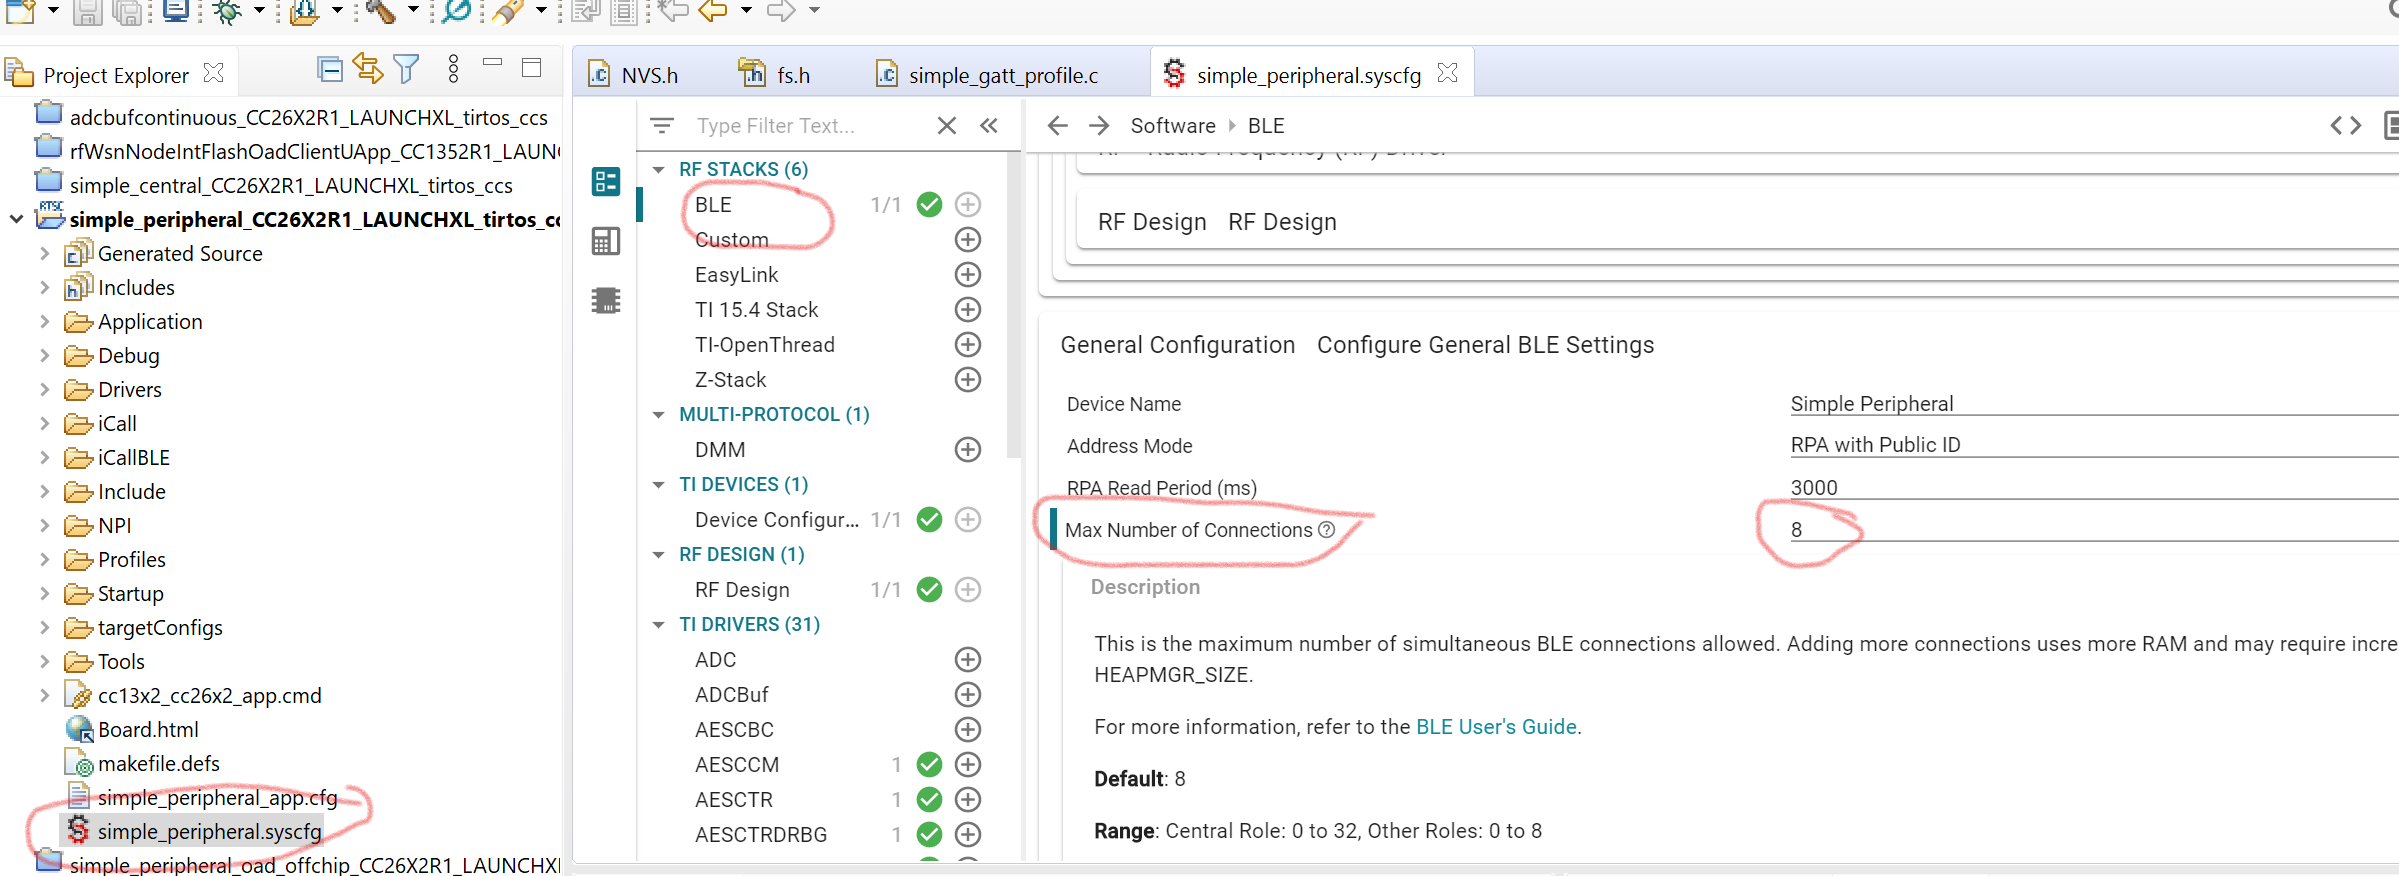
Task: Show generated source code view
Action: tap(2345, 126)
